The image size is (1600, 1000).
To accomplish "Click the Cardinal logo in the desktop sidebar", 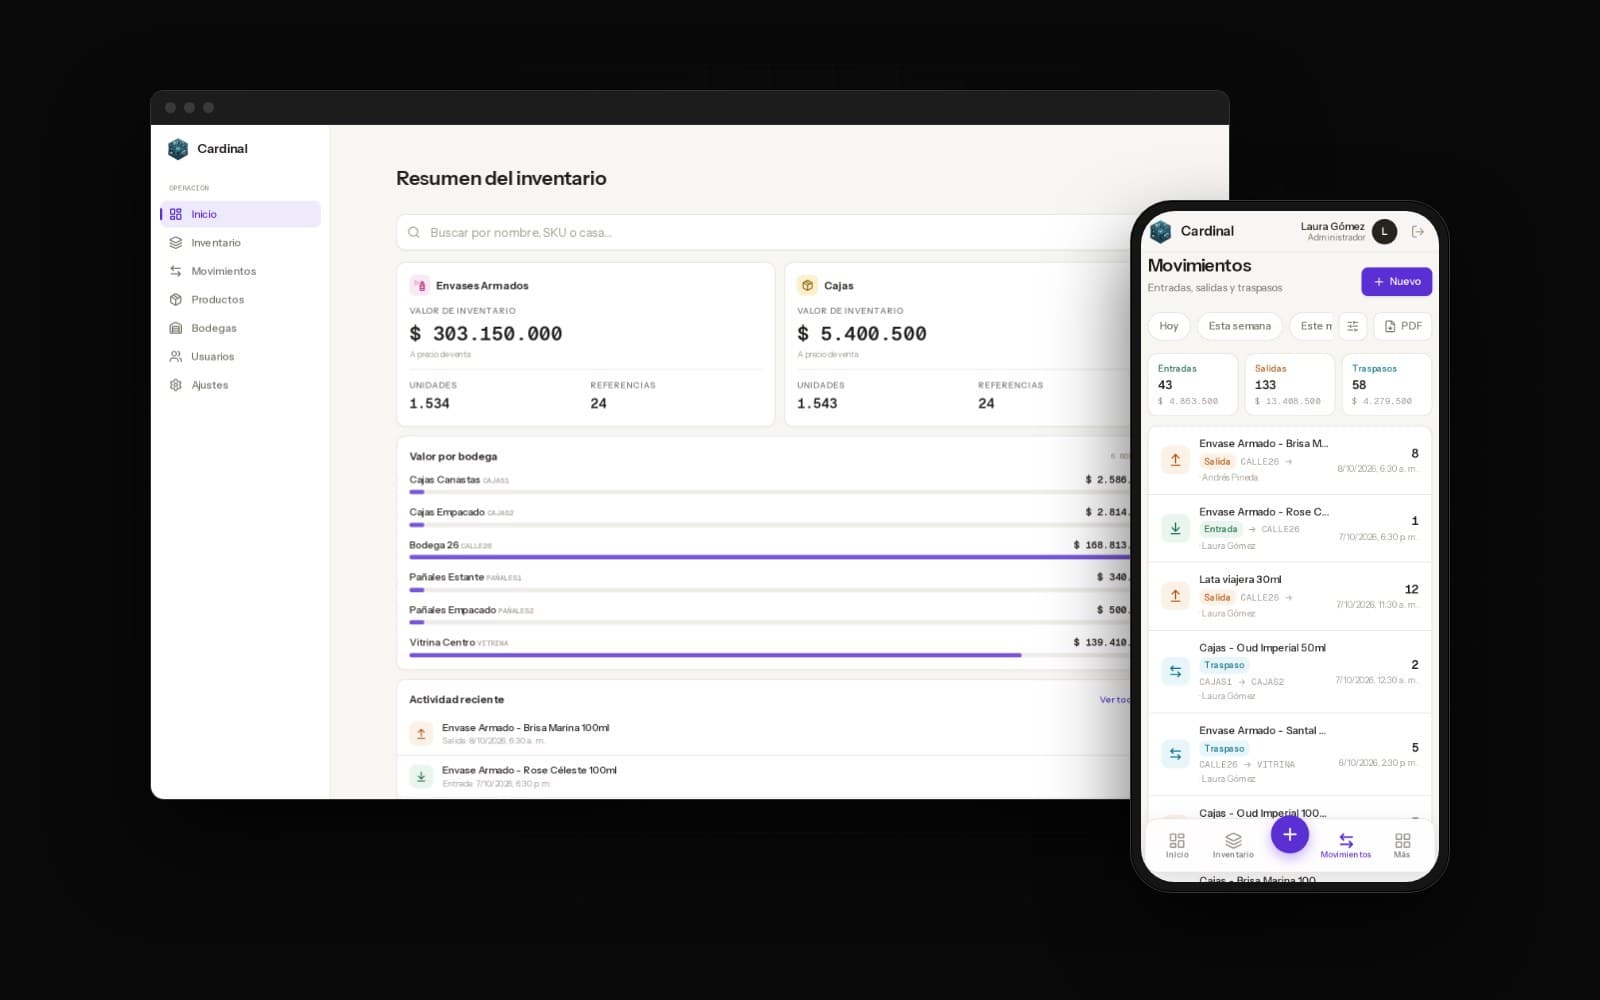I will (x=178, y=149).
